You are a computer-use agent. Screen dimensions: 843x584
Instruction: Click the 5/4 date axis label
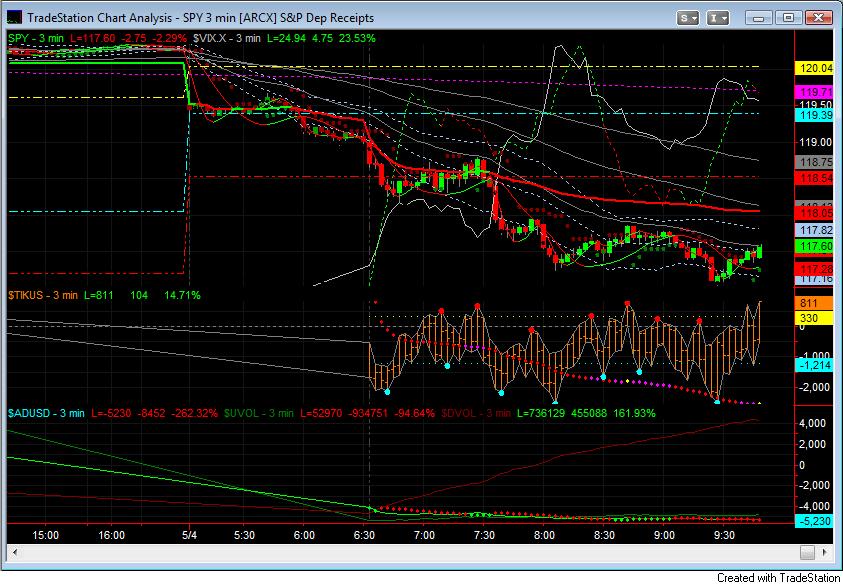(189, 535)
